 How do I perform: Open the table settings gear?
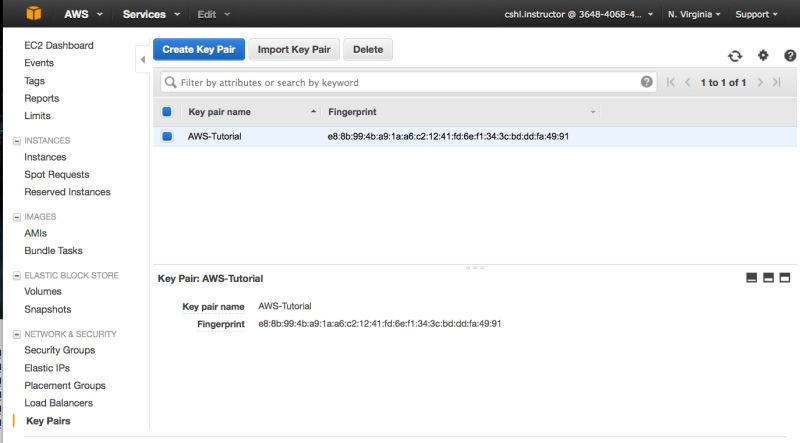(x=763, y=55)
